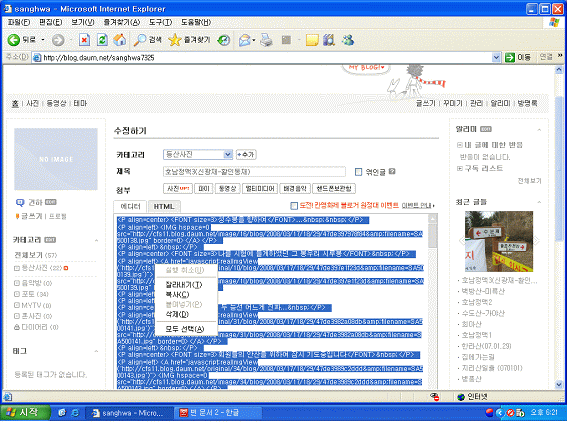Viewport: 567px width, 425px height.
Task: Go to the Home page icon
Action: [x=120, y=40]
